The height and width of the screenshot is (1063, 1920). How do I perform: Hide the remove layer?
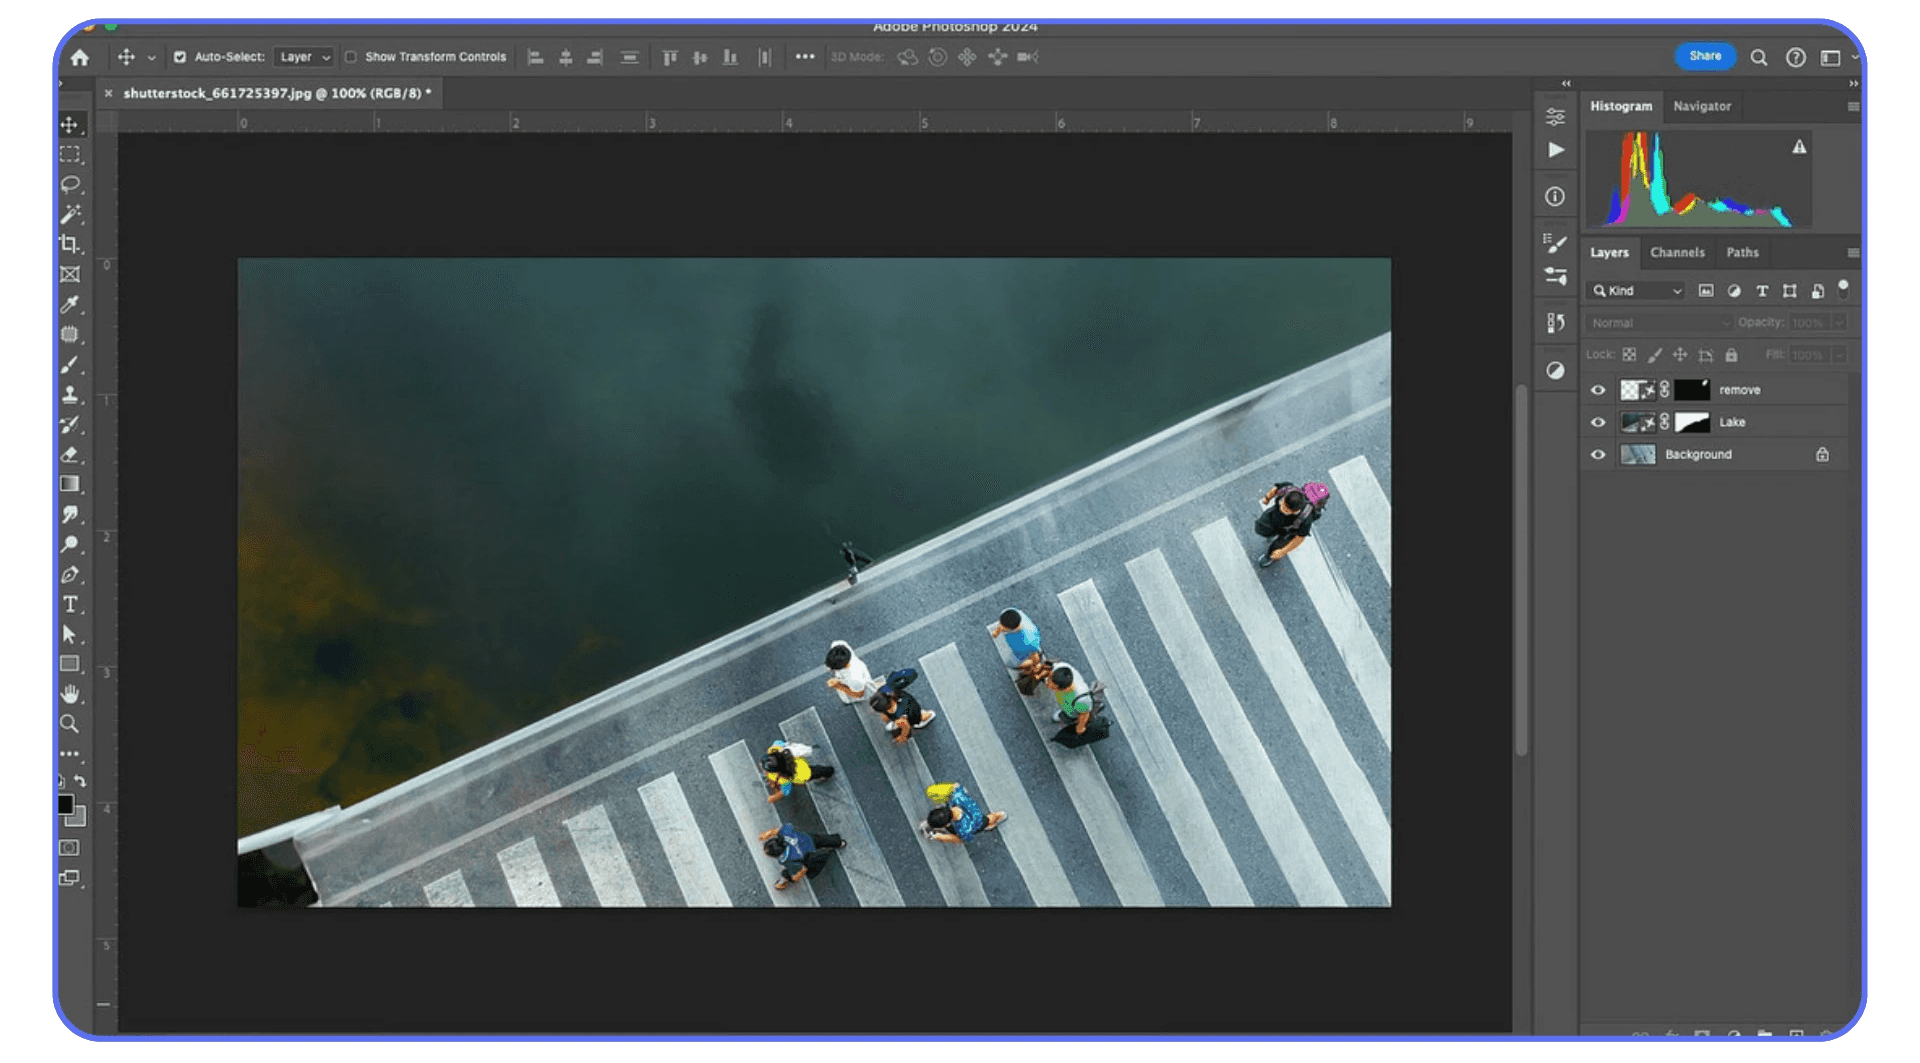pyautogui.click(x=1598, y=389)
